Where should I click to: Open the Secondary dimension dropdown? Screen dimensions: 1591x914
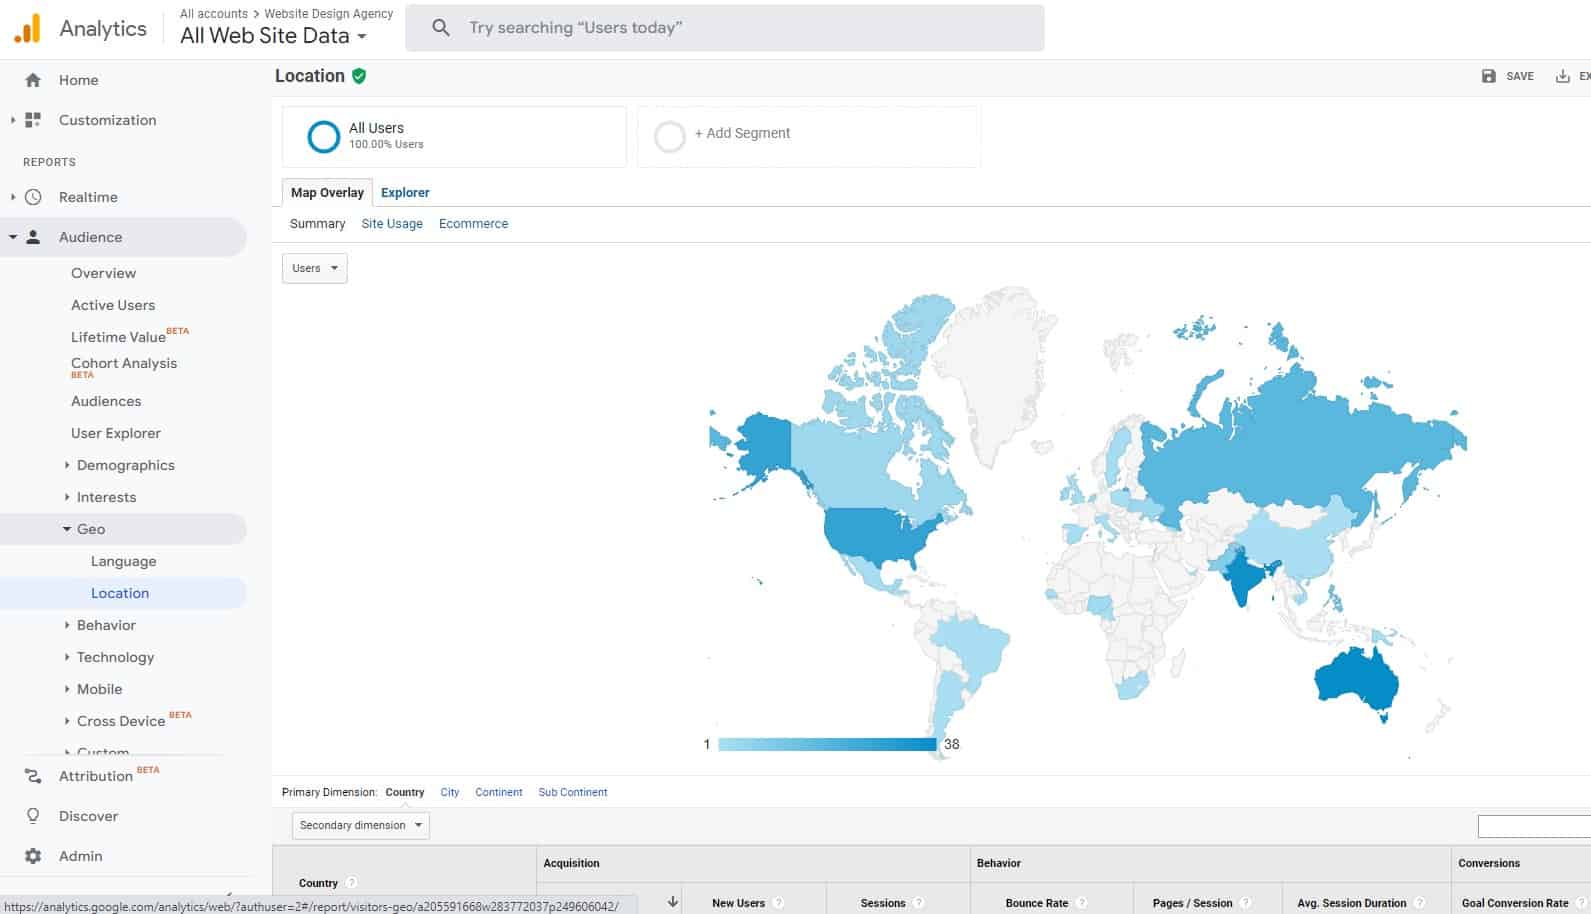tap(360, 825)
